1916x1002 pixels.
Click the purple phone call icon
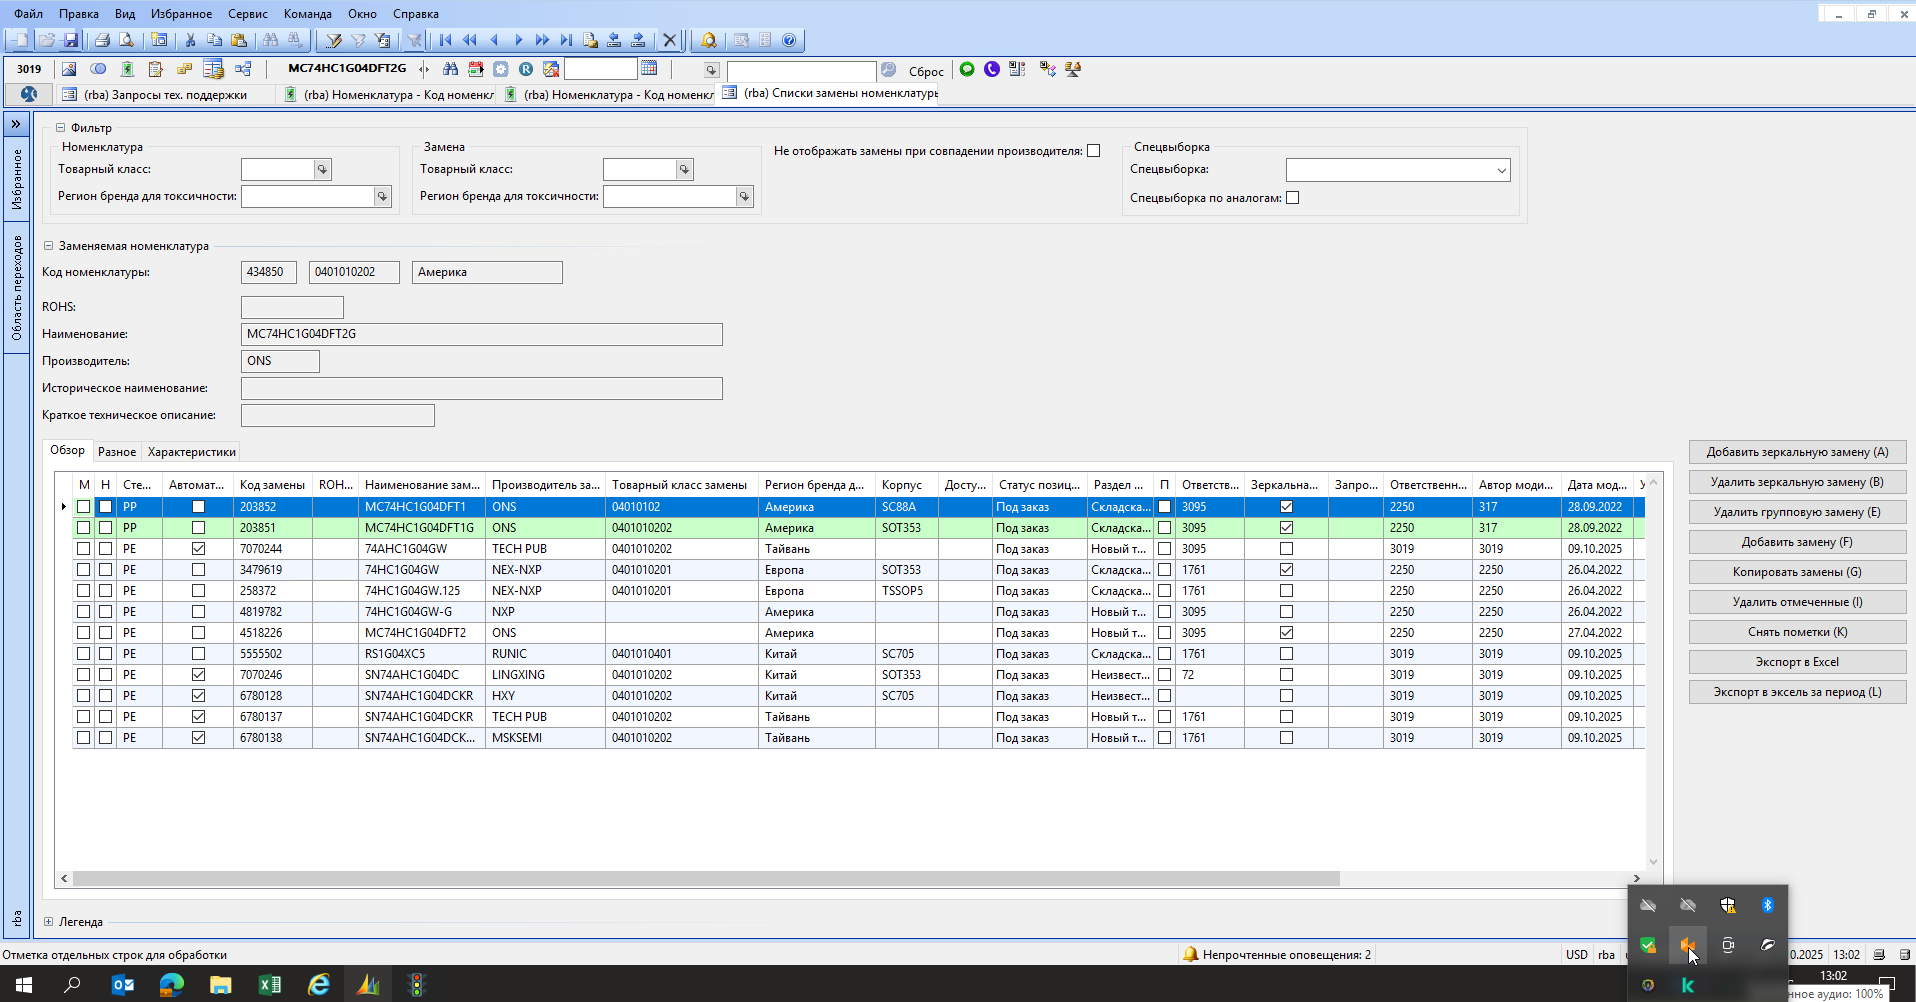[x=992, y=69]
